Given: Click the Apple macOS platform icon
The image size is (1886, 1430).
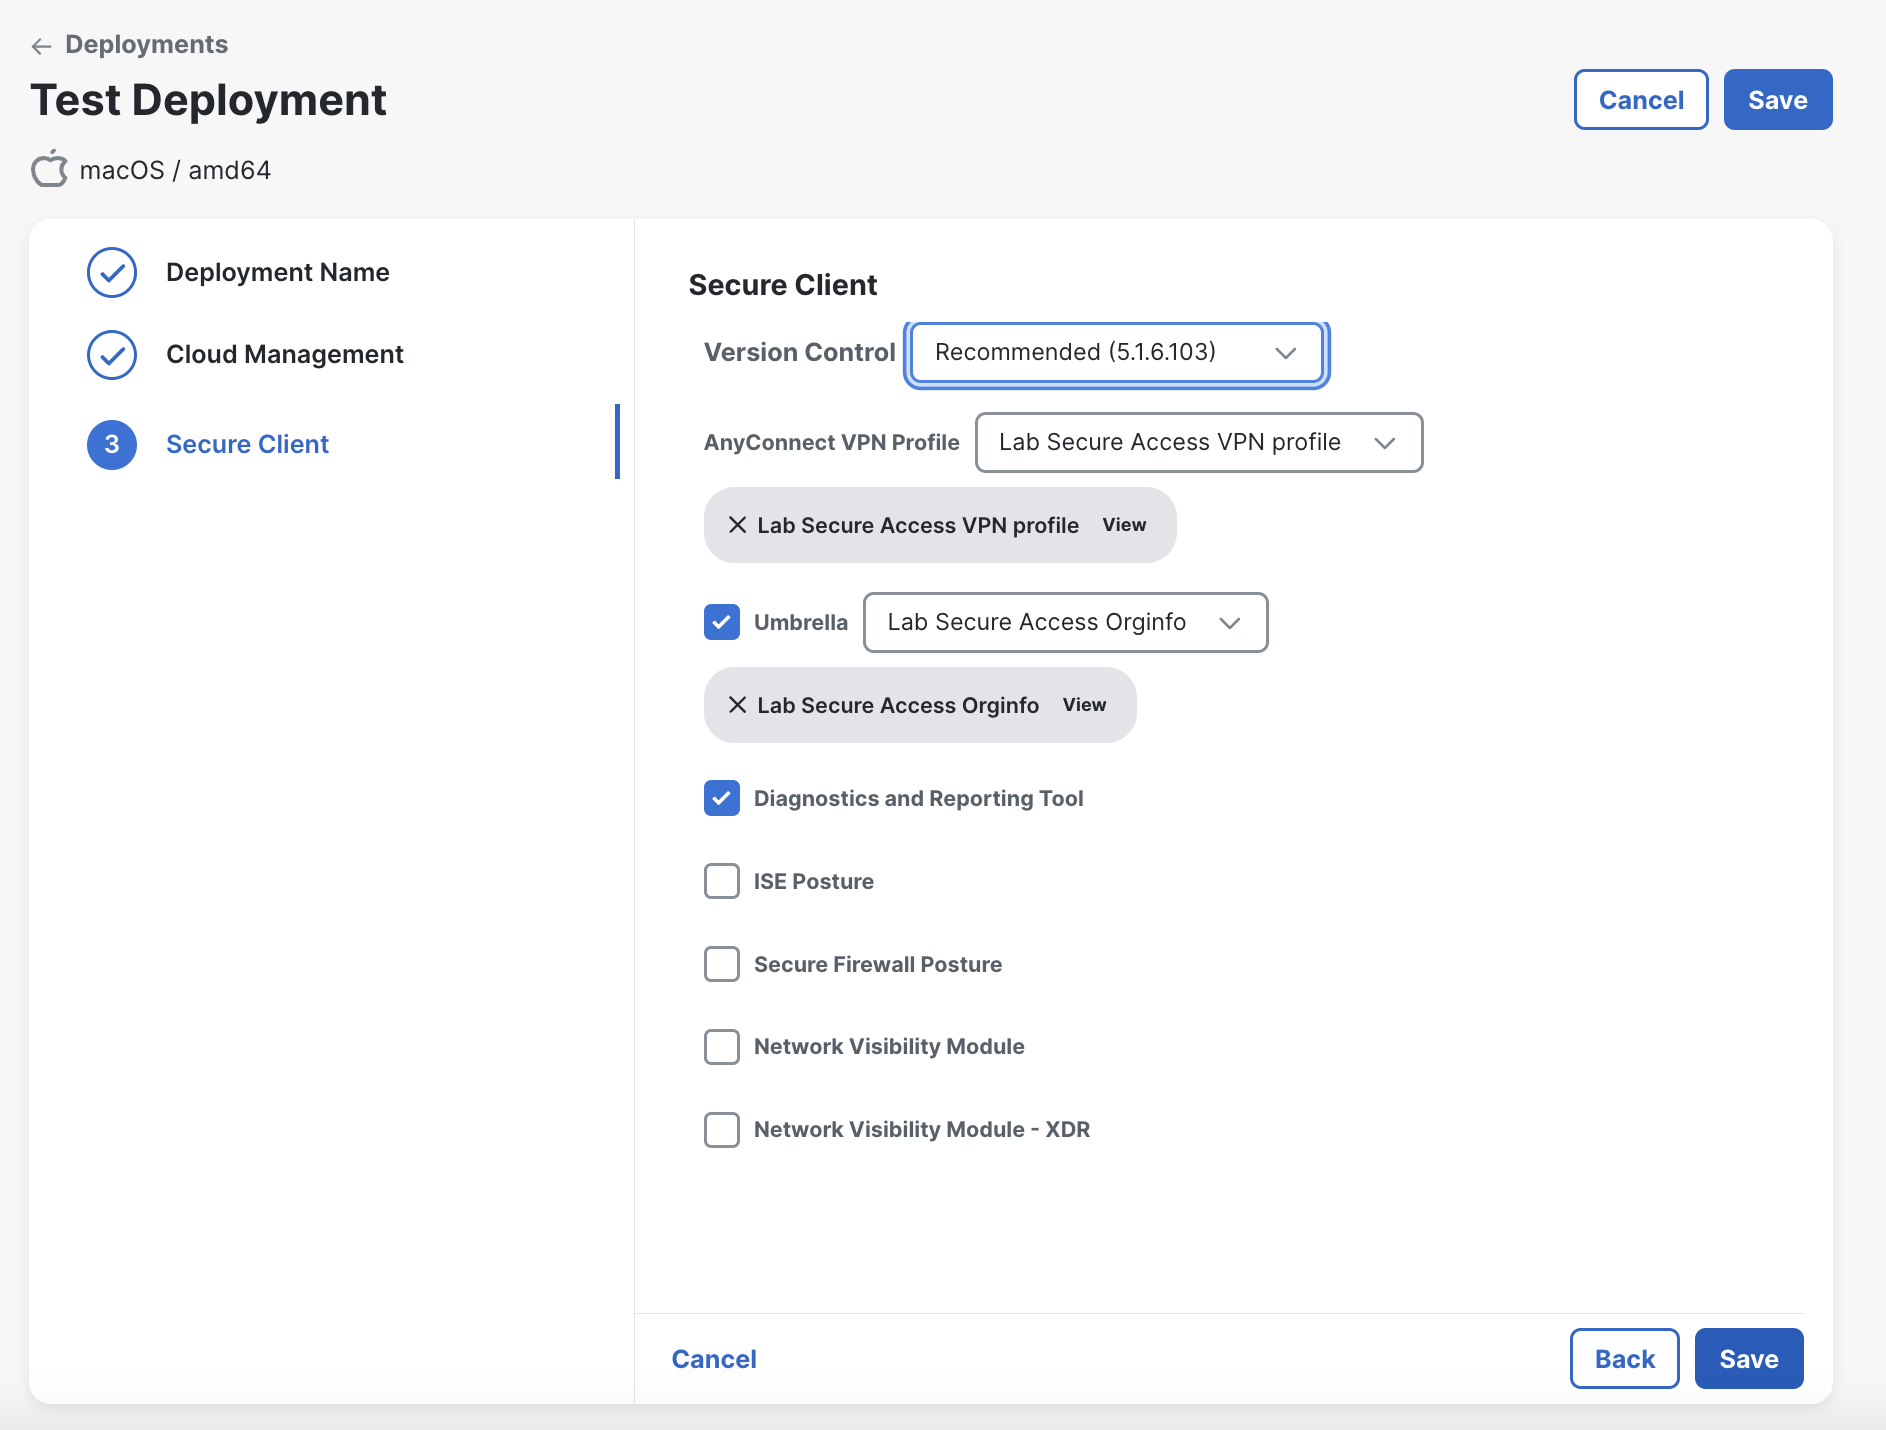Looking at the screenshot, I should pyautogui.click(x=49, y=170).
